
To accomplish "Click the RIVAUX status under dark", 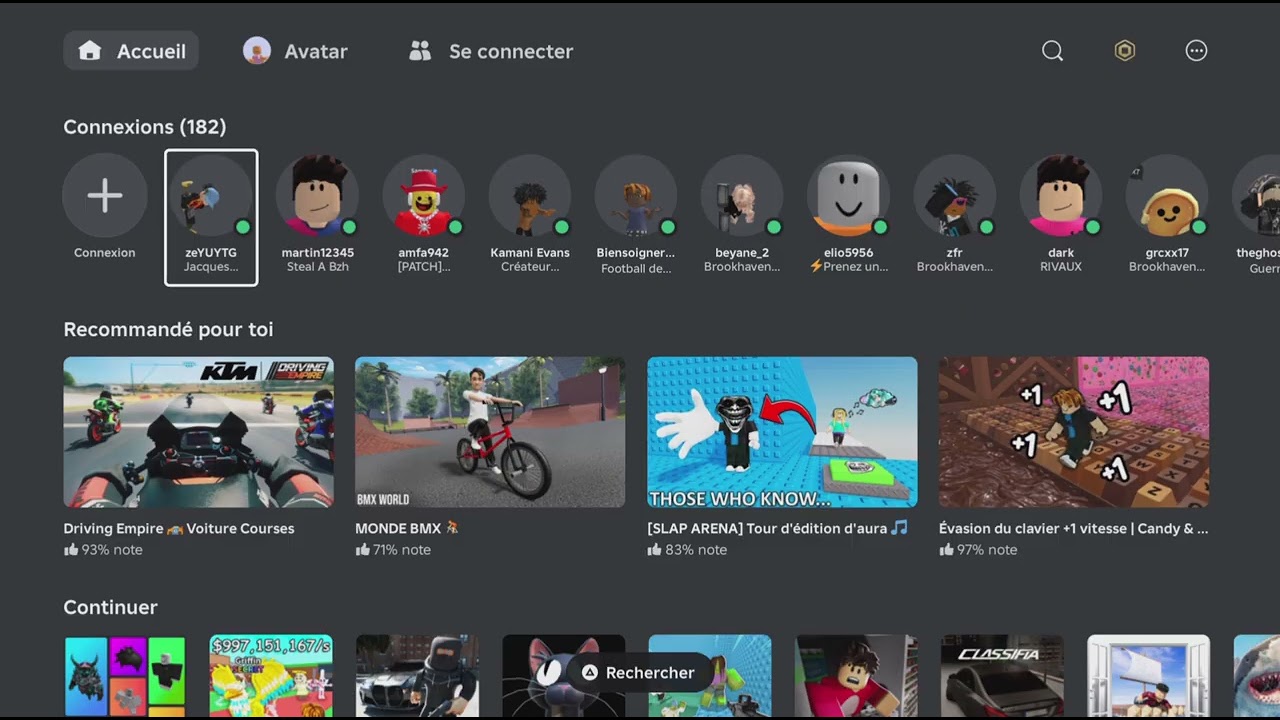I will pyautogui.click(x=1061, y=267).
